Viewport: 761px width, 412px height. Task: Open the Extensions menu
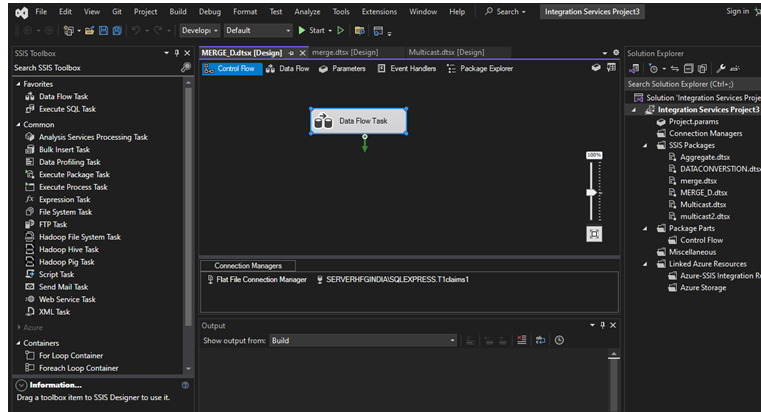378,11
